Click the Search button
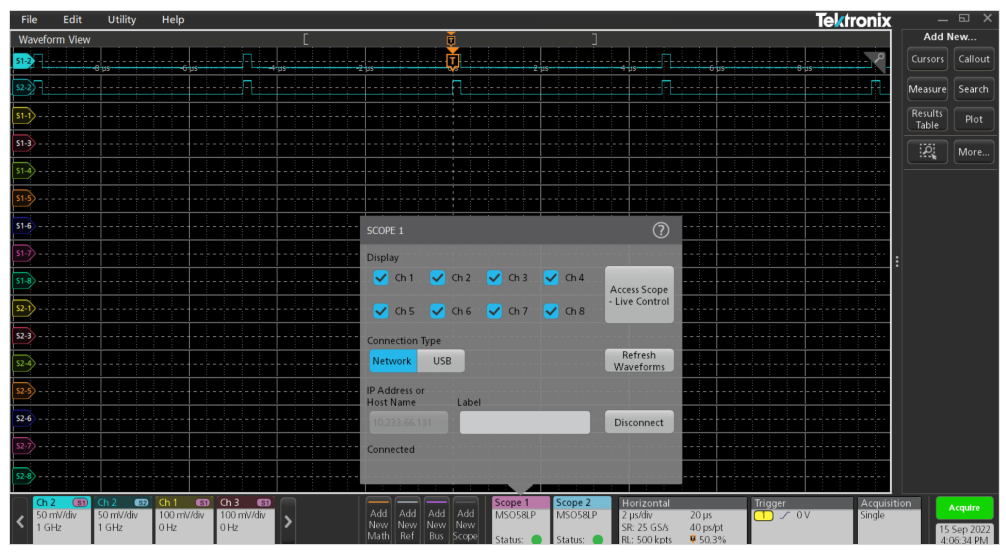This screenshot has height=552, width=1006. pyautogui.click(x=973, y=89)
